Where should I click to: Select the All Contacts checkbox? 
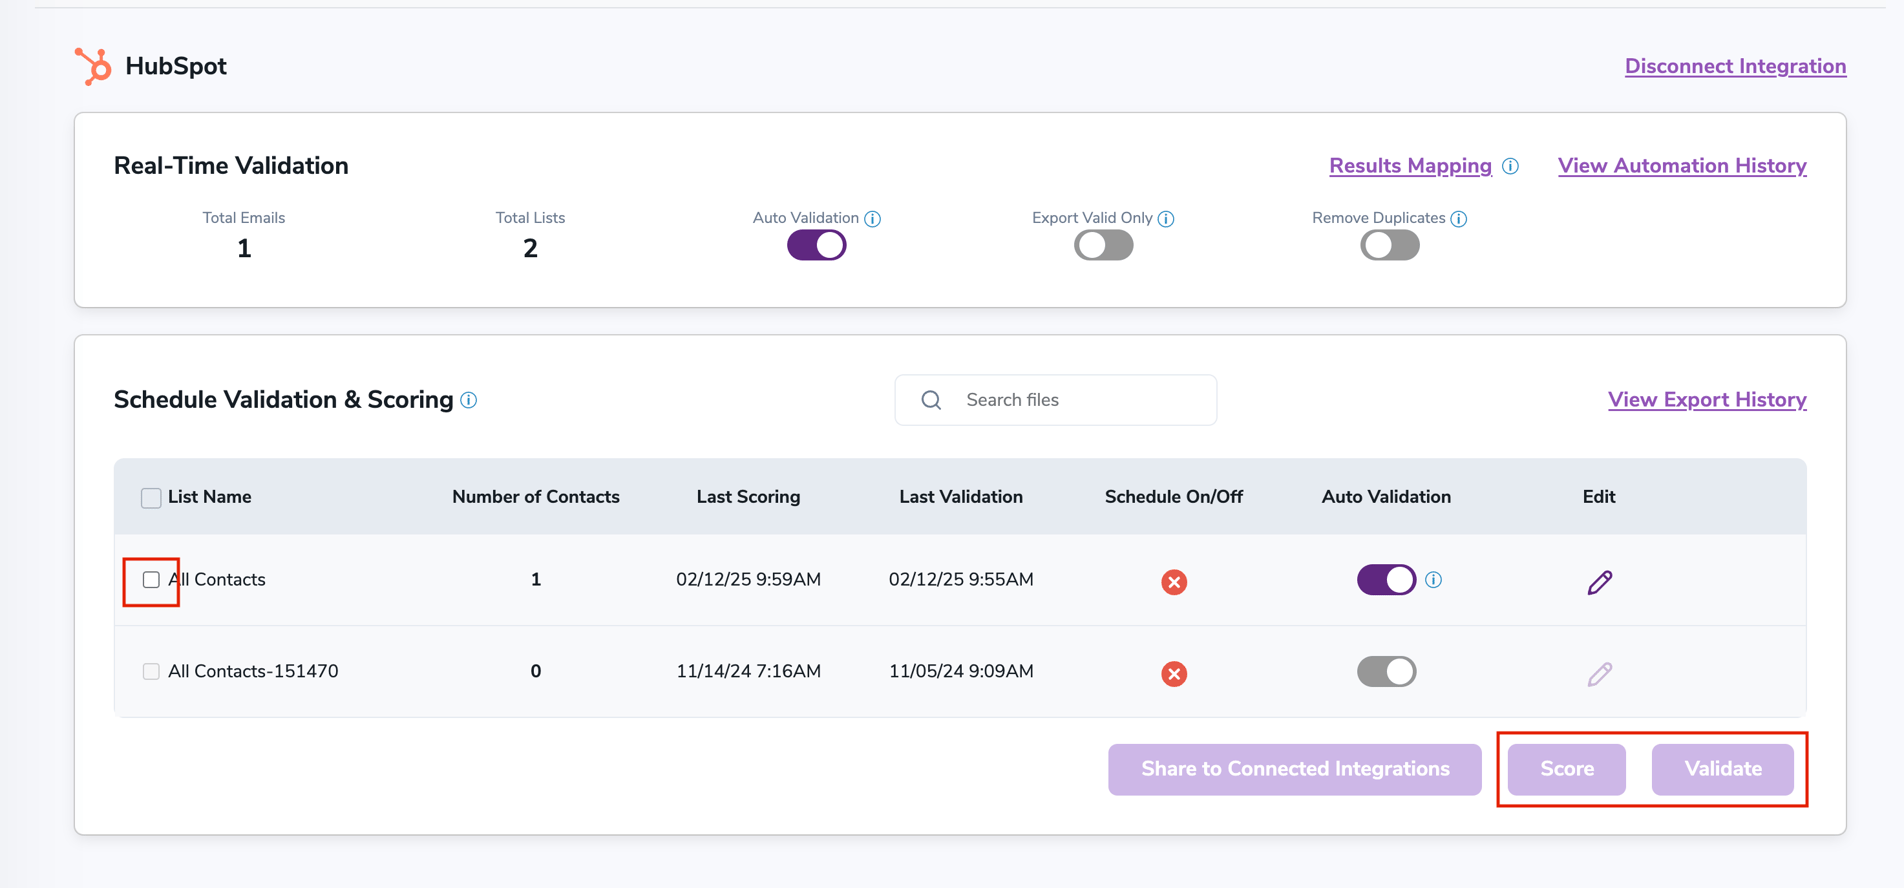pos(151,580)
